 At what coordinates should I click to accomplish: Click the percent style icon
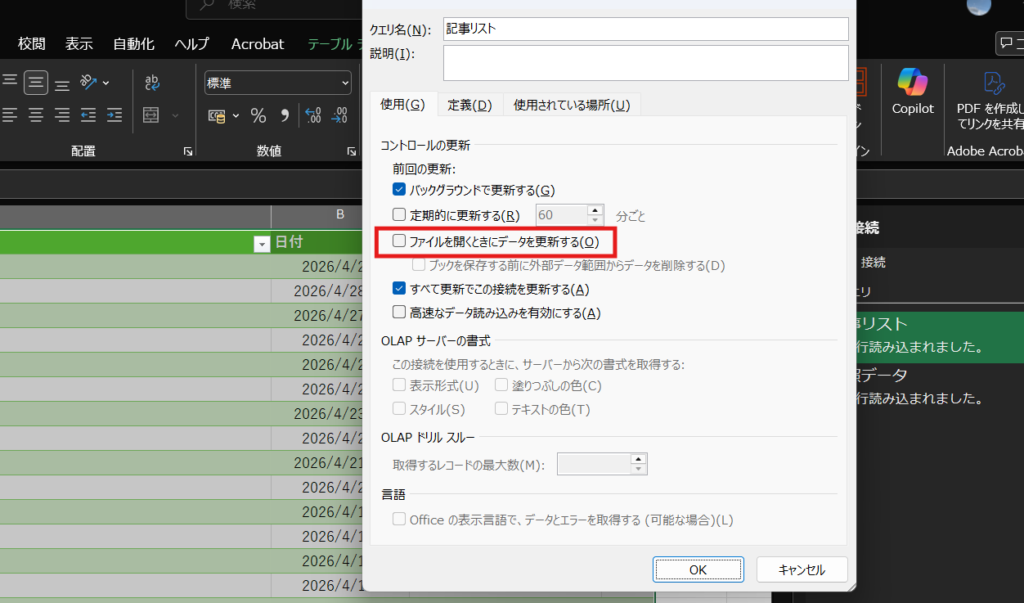[x=258, y=116]
